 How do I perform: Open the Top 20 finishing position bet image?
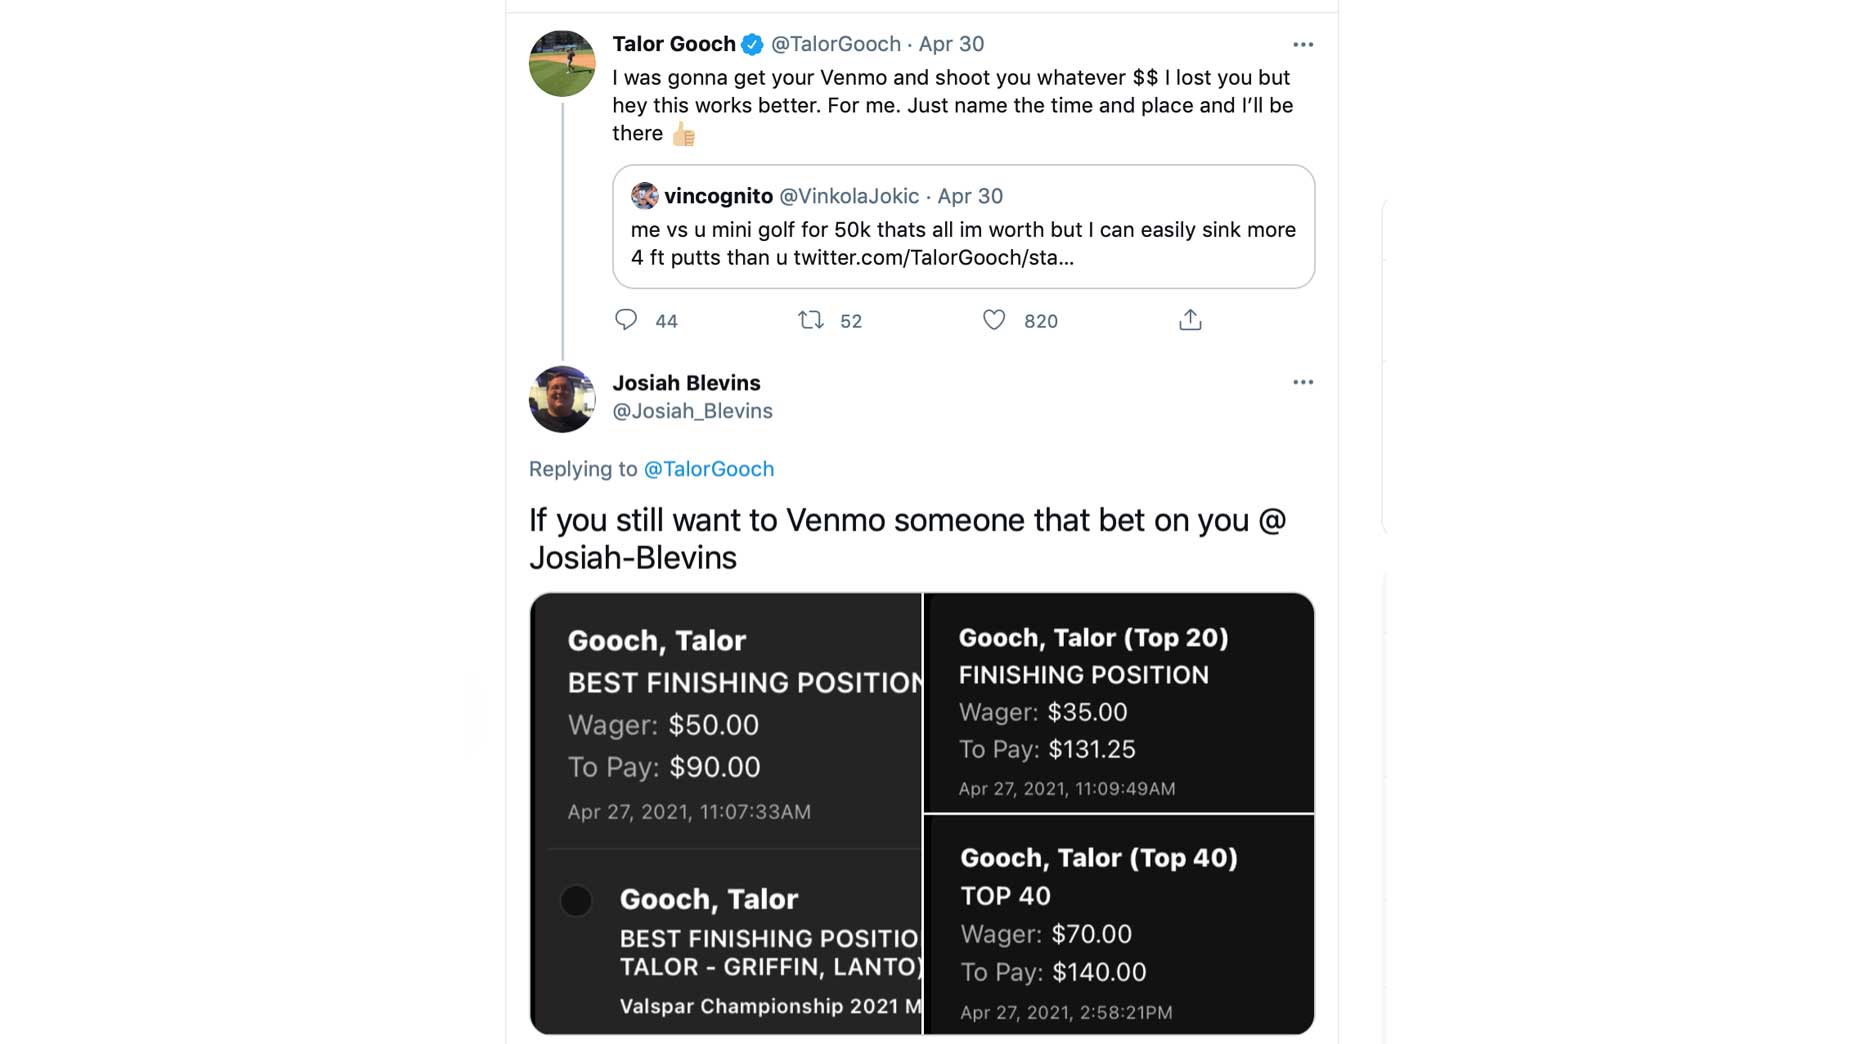coord(1118,703)
